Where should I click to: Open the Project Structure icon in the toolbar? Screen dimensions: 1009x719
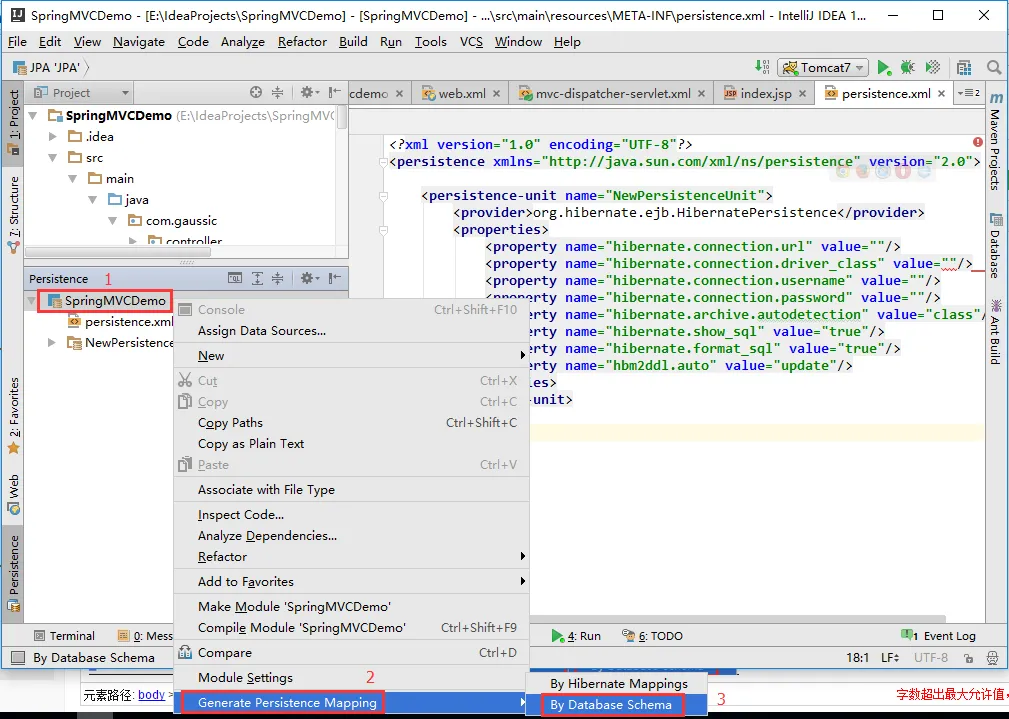[x=963, y=68]
